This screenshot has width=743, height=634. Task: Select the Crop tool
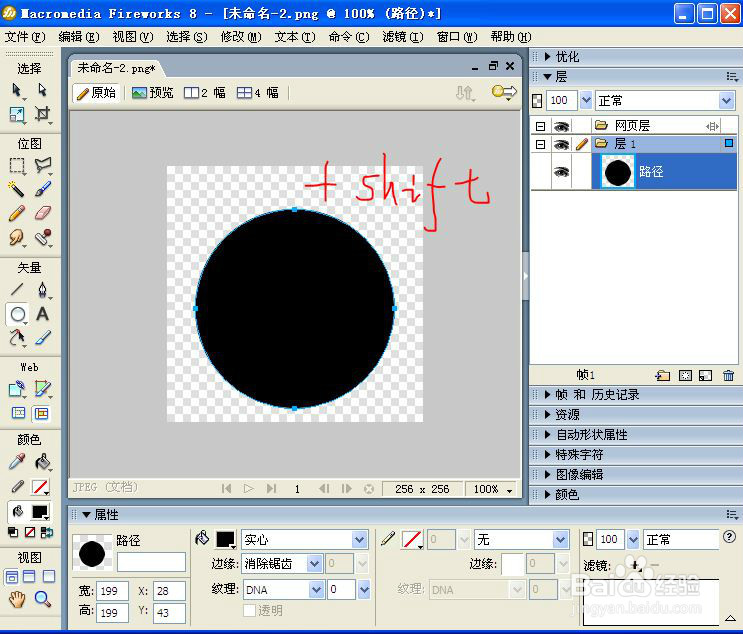tap(42, 114)
